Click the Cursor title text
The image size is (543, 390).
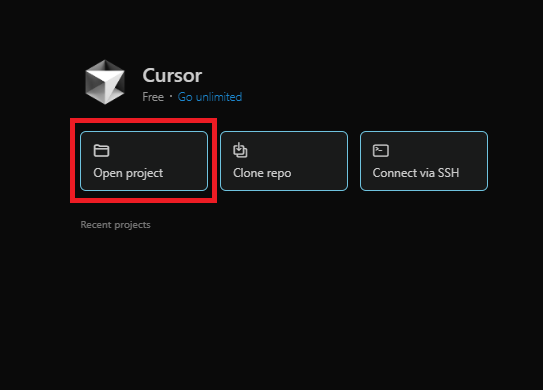tap(172, 75)
